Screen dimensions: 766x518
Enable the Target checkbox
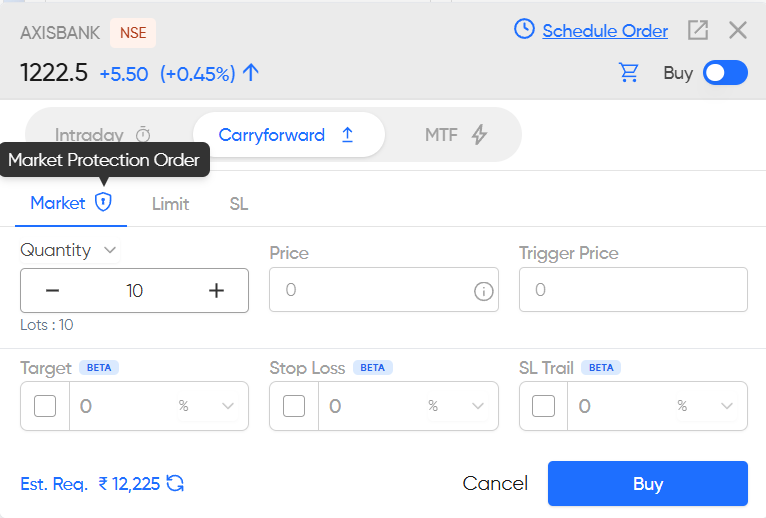(45, 406)
